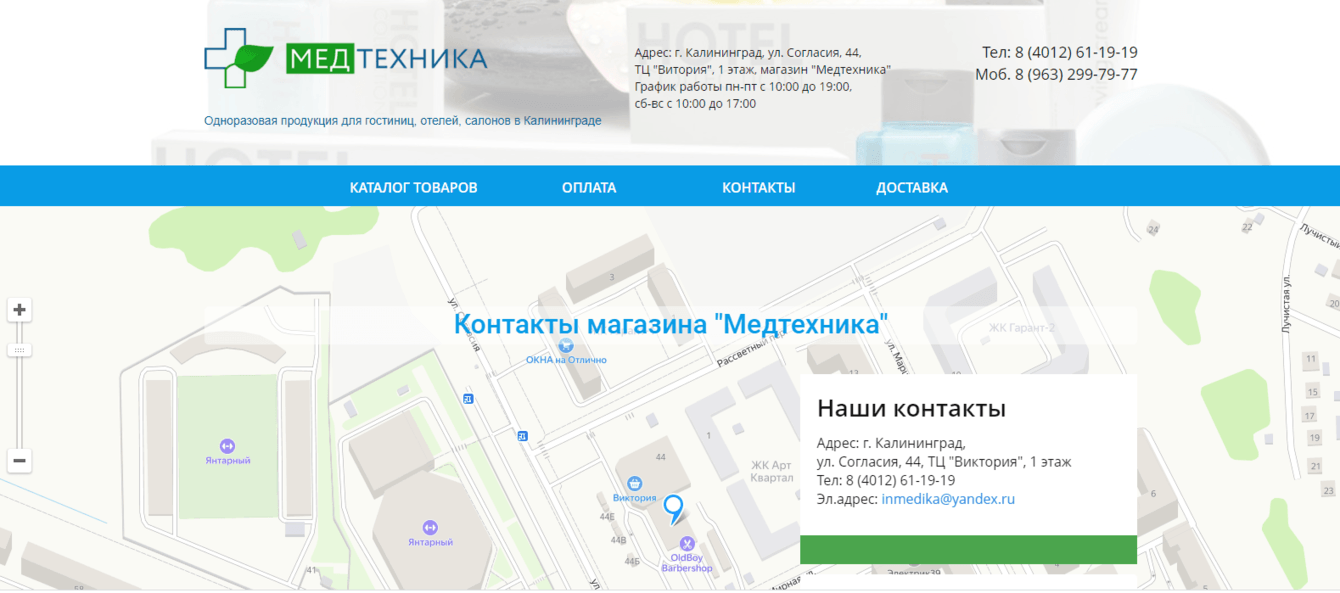1340x593 pixels.
Task: Open ОПЛАТА menu item
Action: click(589, 187)
